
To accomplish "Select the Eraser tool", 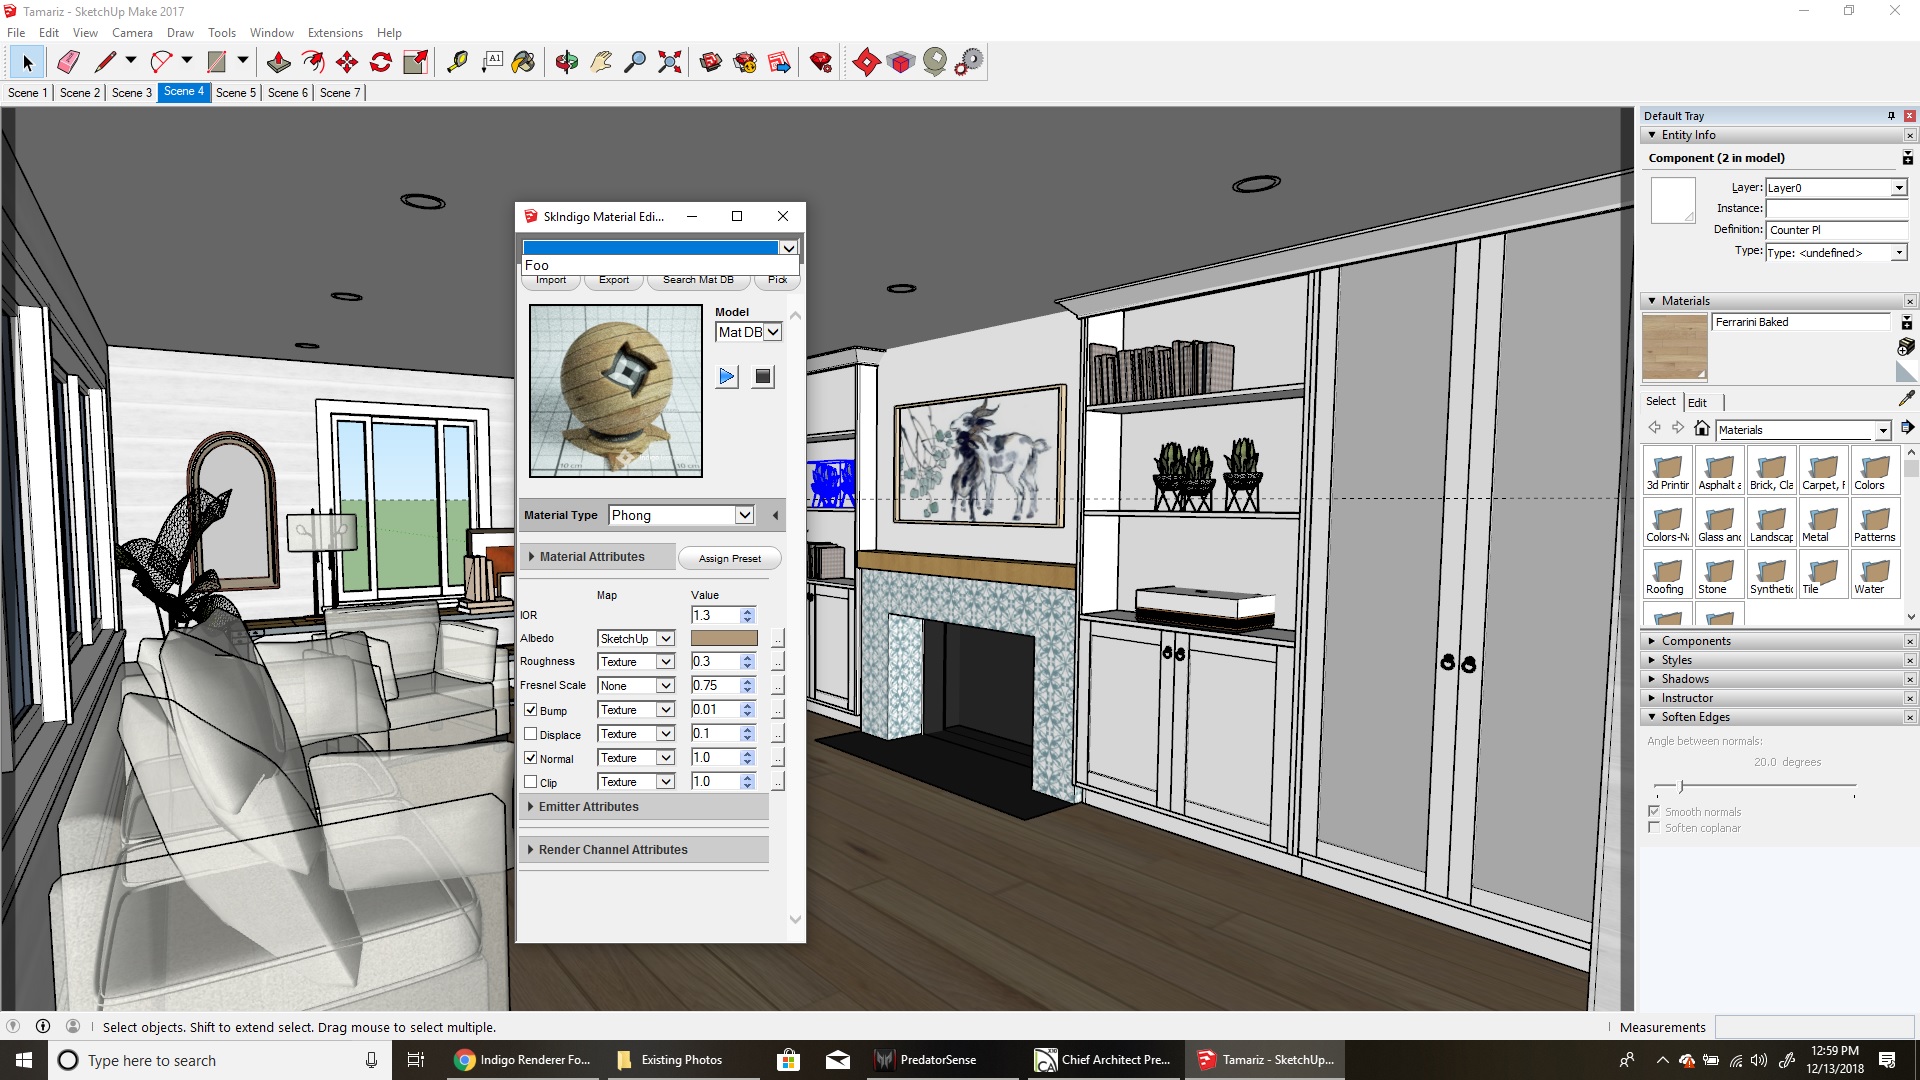I will pos(68,62).
